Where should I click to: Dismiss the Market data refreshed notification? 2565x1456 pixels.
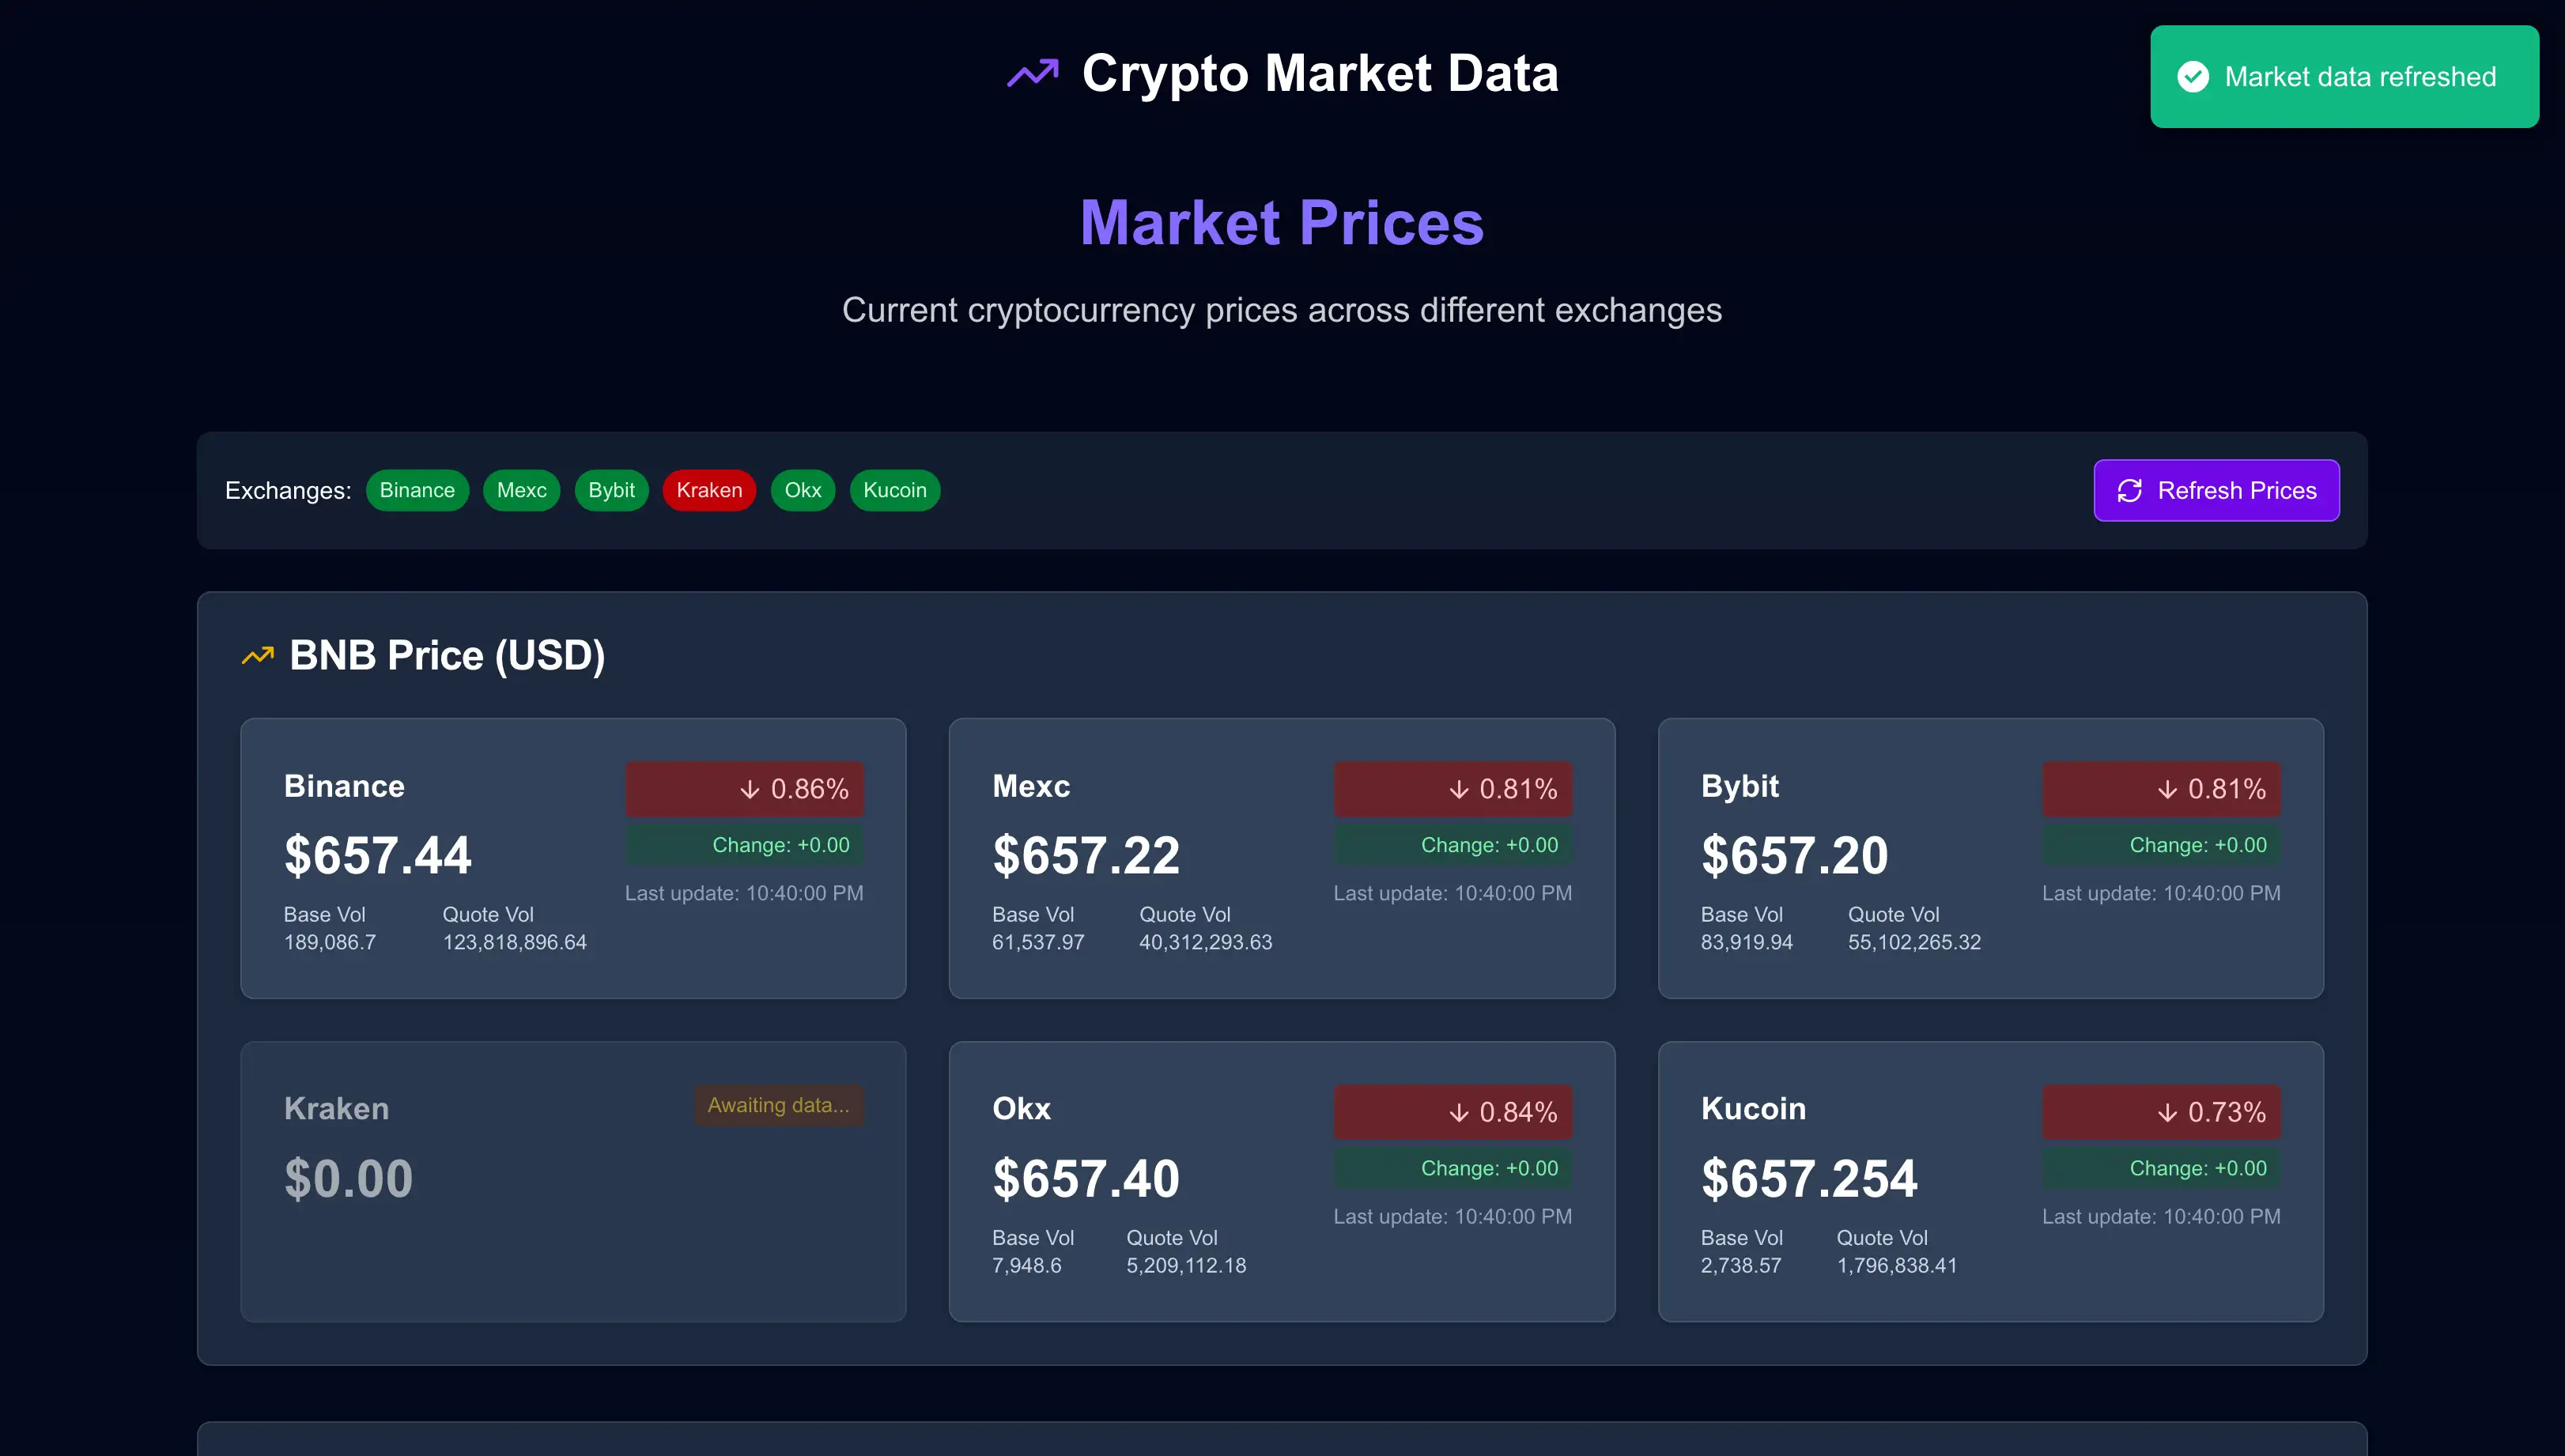click(x=2344, y=76)
